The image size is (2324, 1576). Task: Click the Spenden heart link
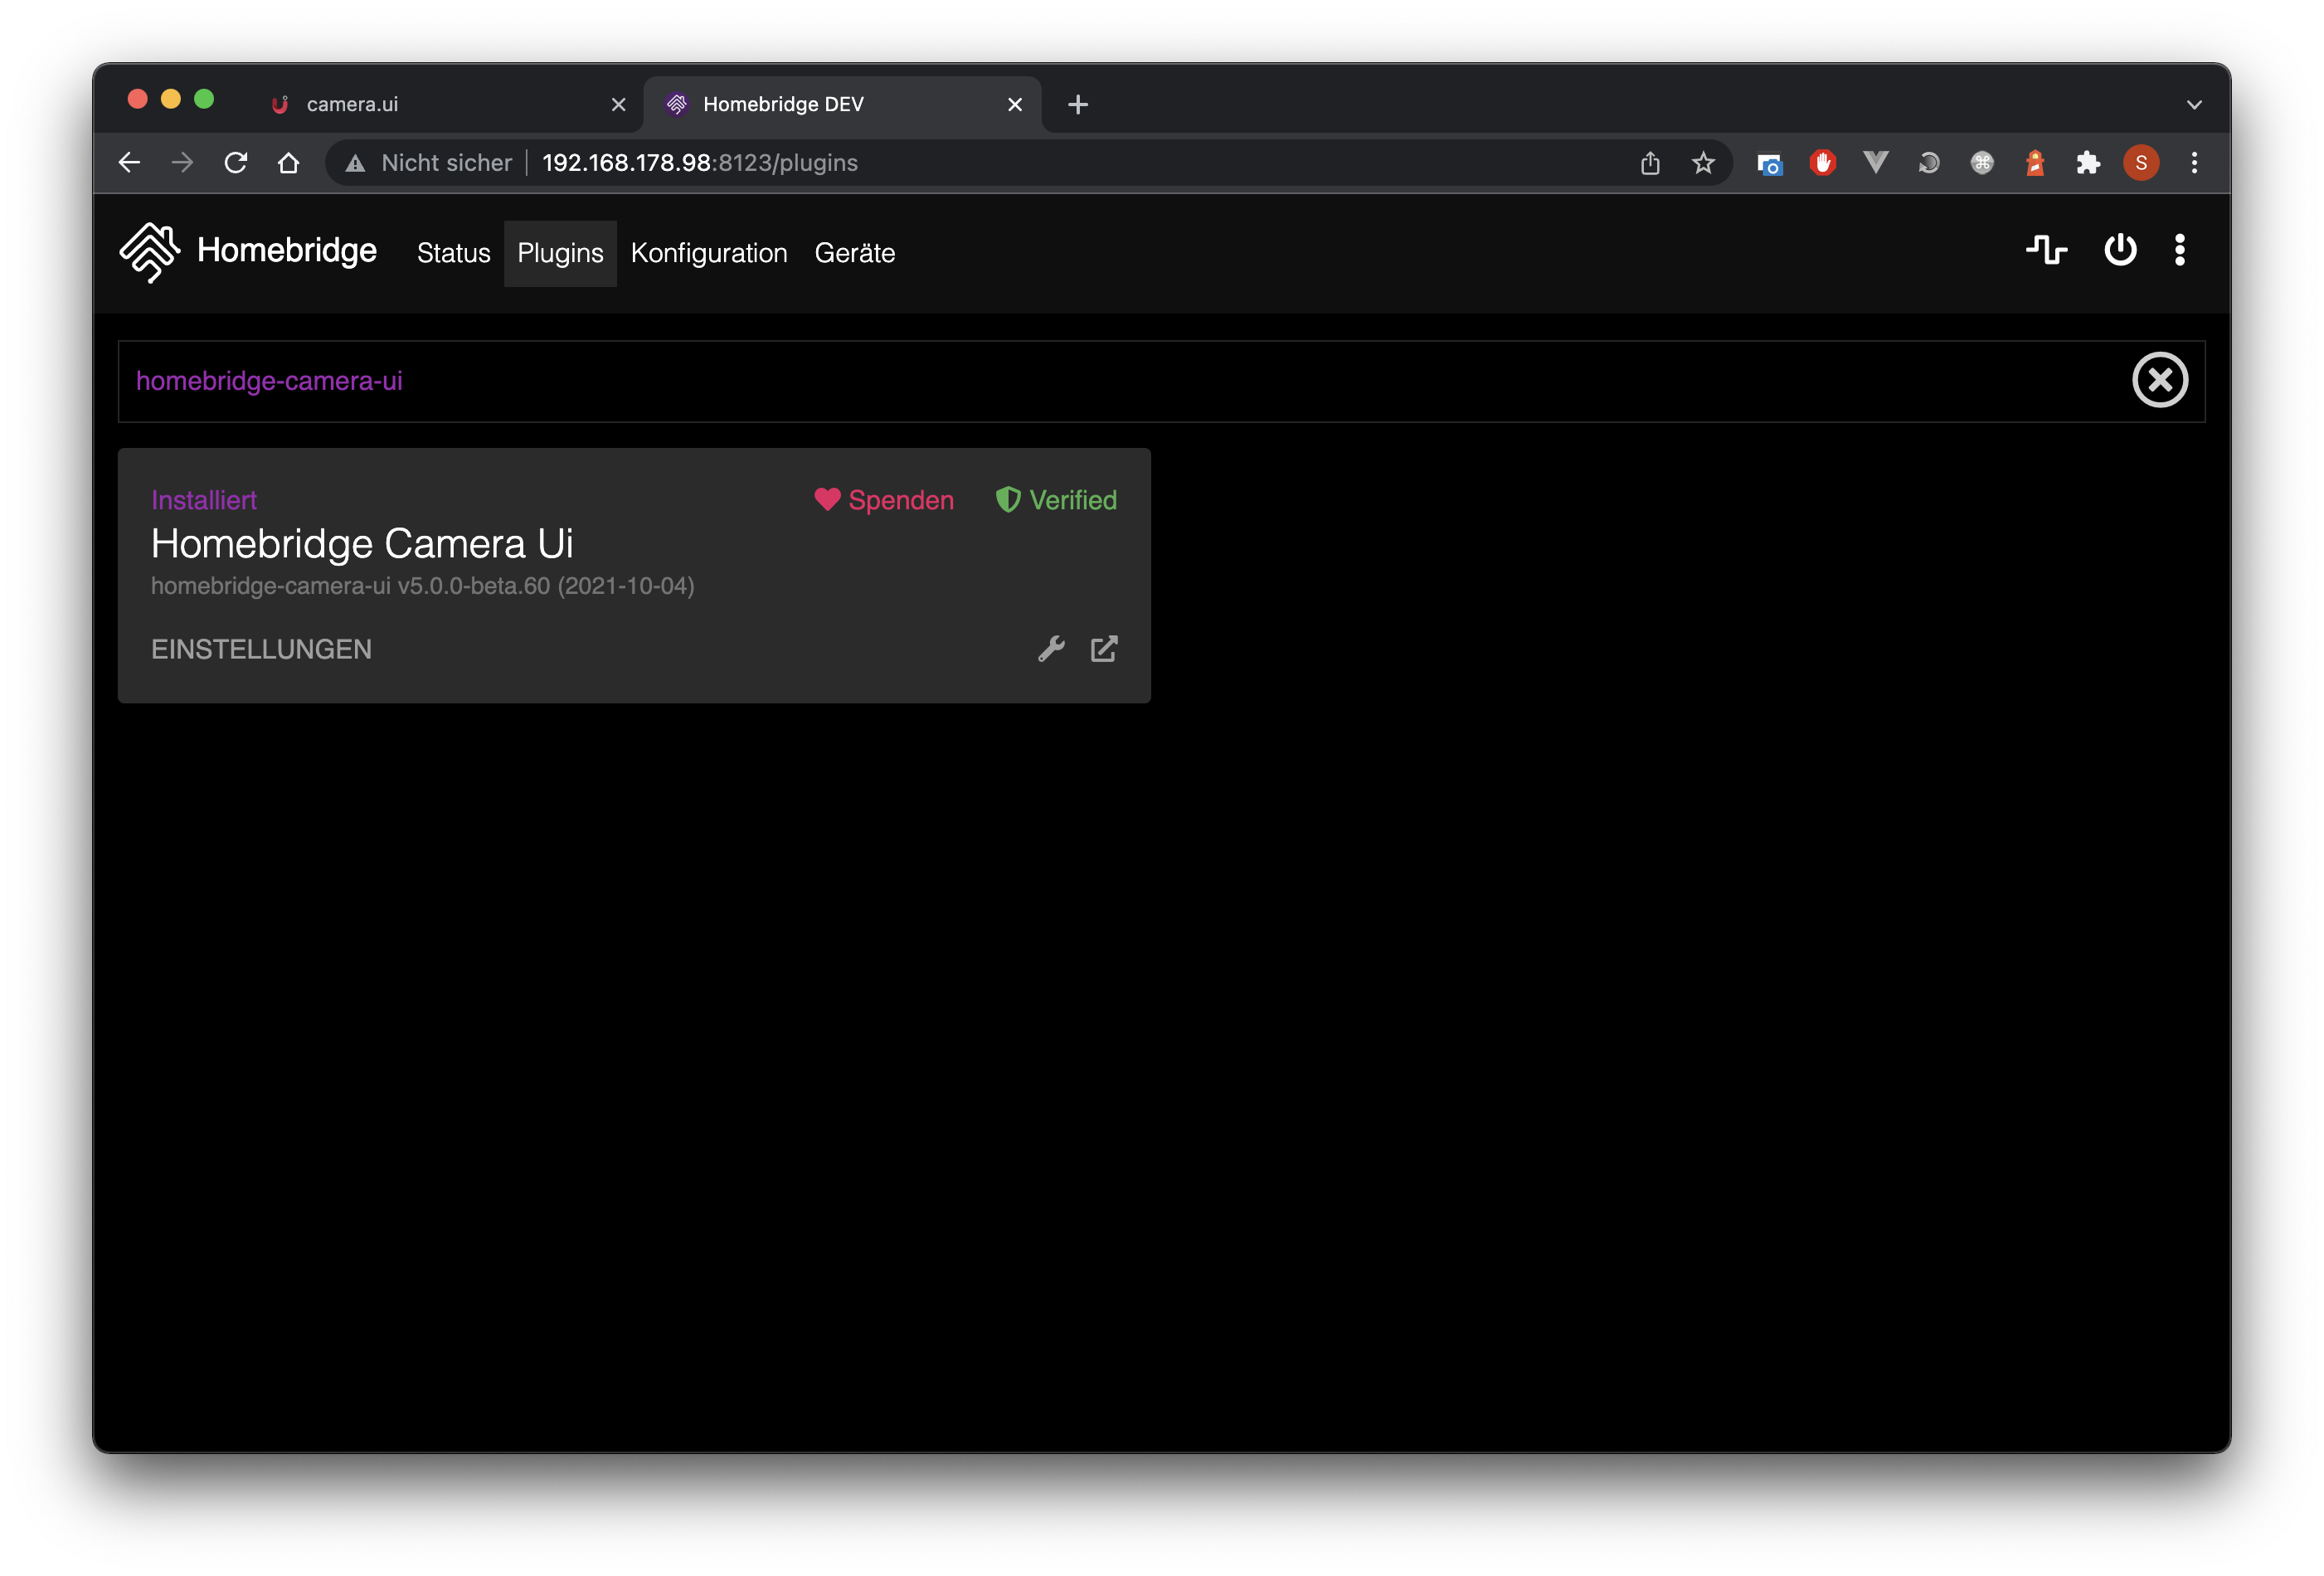pyautogui.click(x=884, y=500)
